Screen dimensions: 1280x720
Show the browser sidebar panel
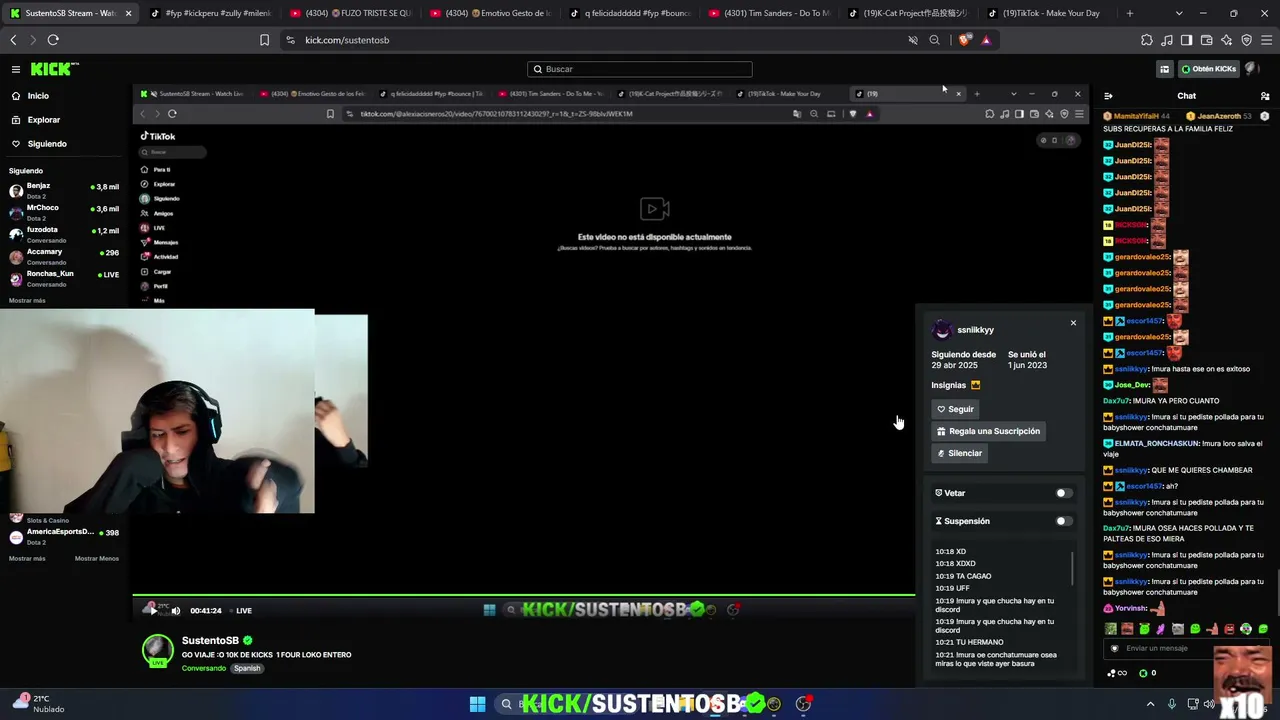coord(1186,40)
